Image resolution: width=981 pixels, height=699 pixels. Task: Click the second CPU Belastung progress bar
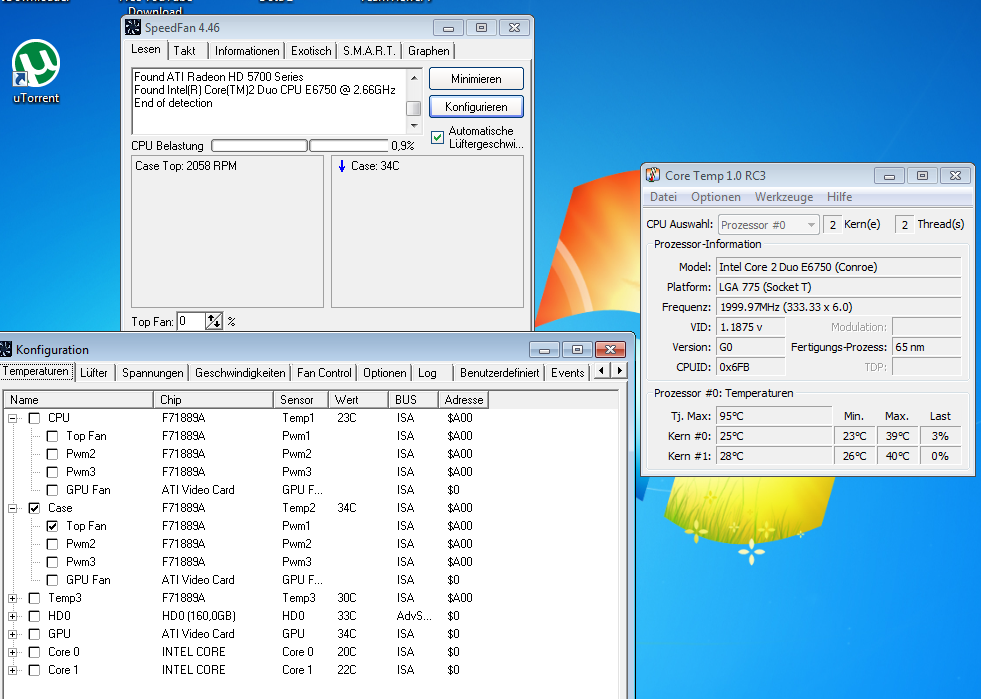pos(348,146)
